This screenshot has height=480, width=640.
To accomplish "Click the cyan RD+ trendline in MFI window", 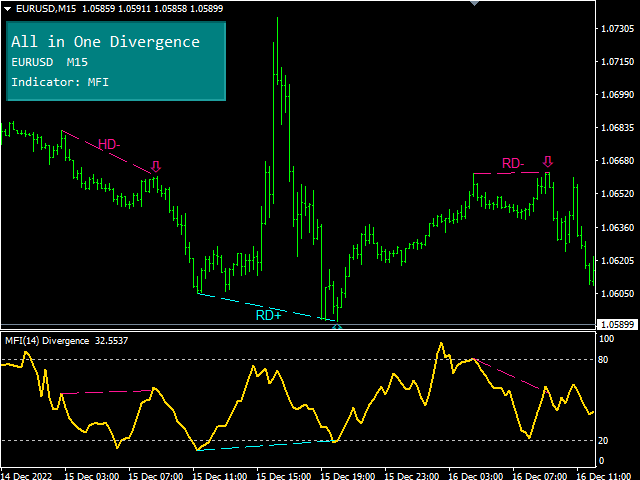I will click(265, 445).
